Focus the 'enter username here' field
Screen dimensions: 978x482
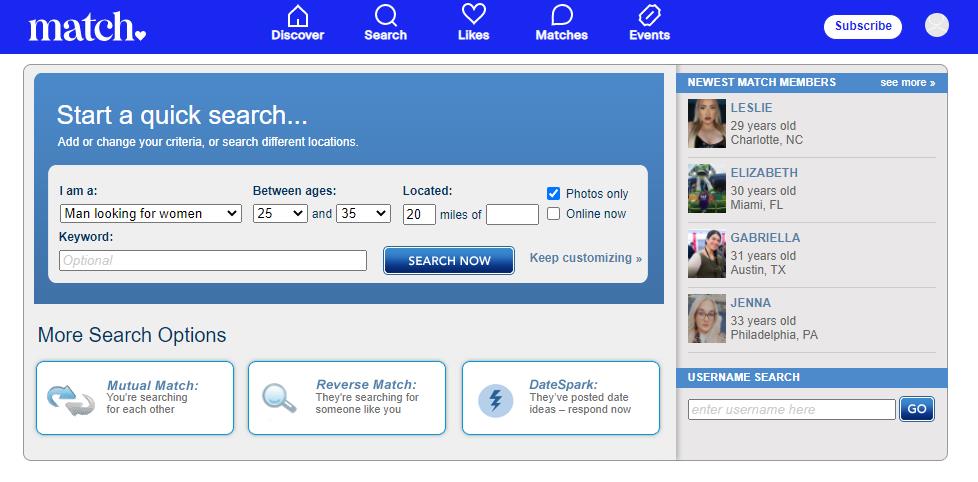(x=792, y=410)
